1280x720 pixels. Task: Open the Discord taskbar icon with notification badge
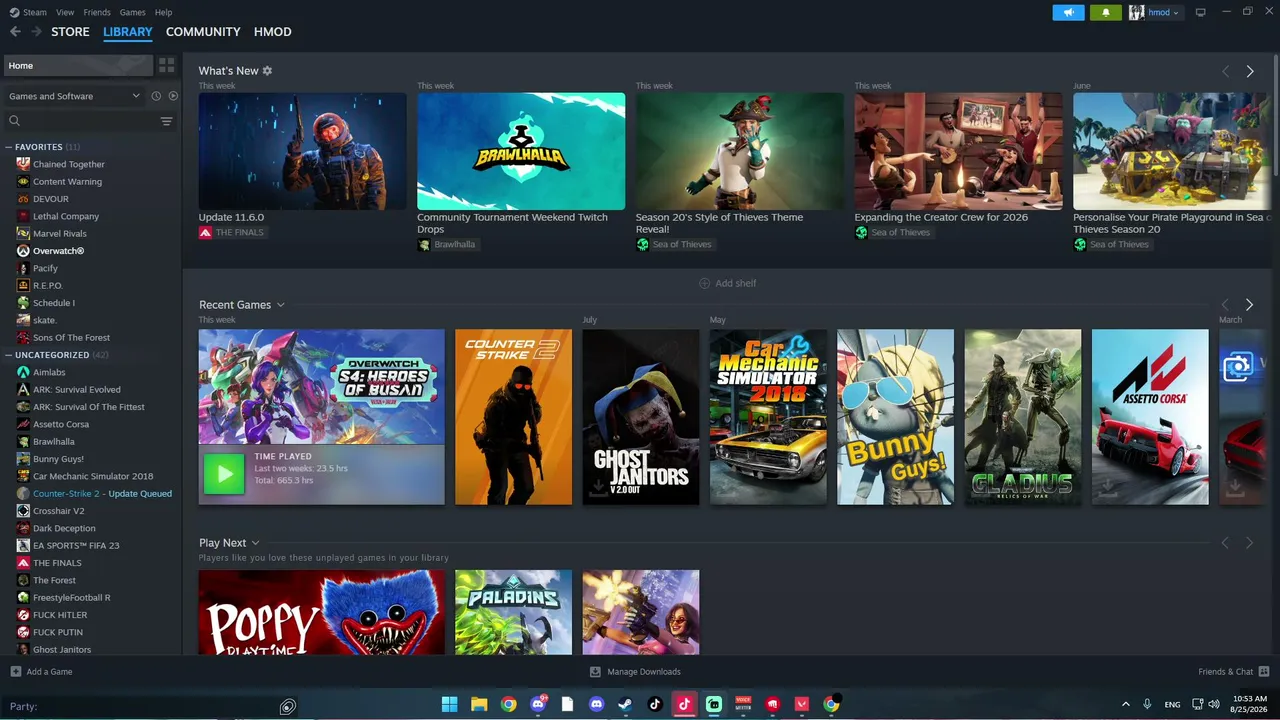tap(538, 704)
